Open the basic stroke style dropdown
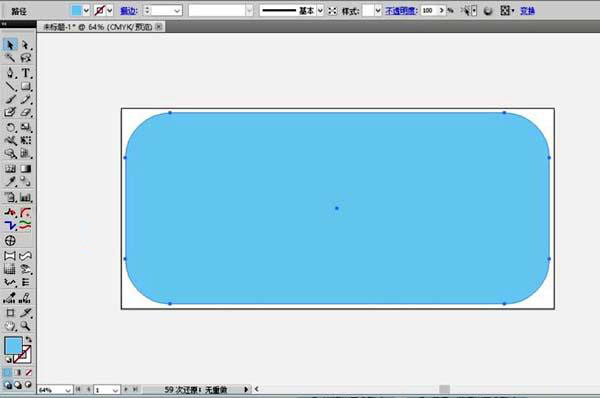Image resolution: width=600 pixels, height=398 pixels. tap(320, 11)
